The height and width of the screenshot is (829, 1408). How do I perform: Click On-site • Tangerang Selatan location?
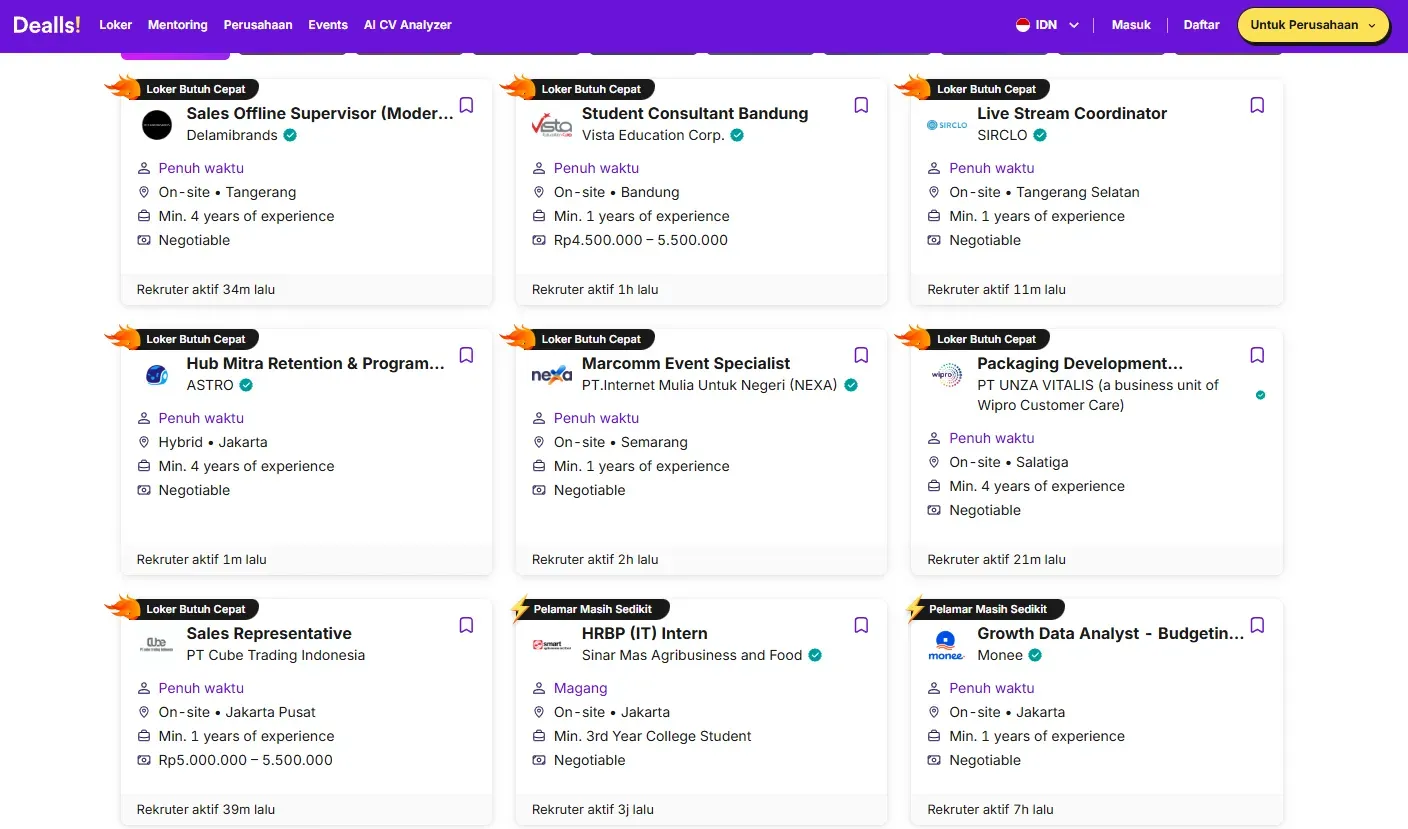click(x=1044, y=192)
